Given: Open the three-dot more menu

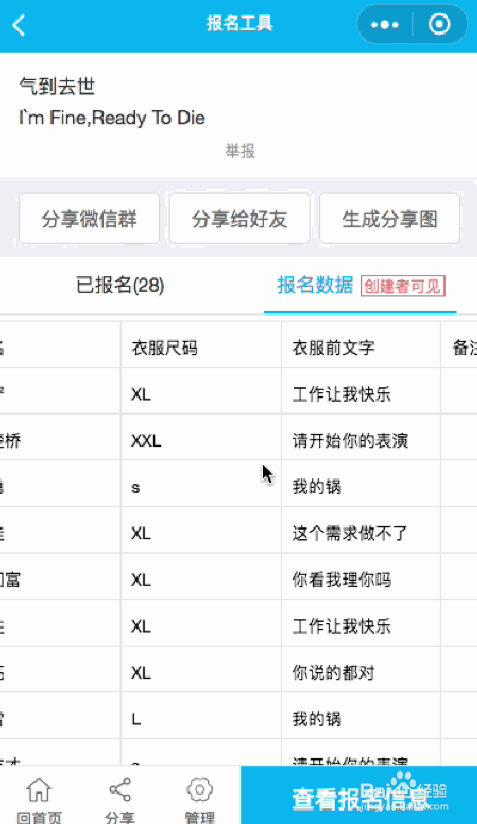Looking at the screenshot, I should click(385, 25).
